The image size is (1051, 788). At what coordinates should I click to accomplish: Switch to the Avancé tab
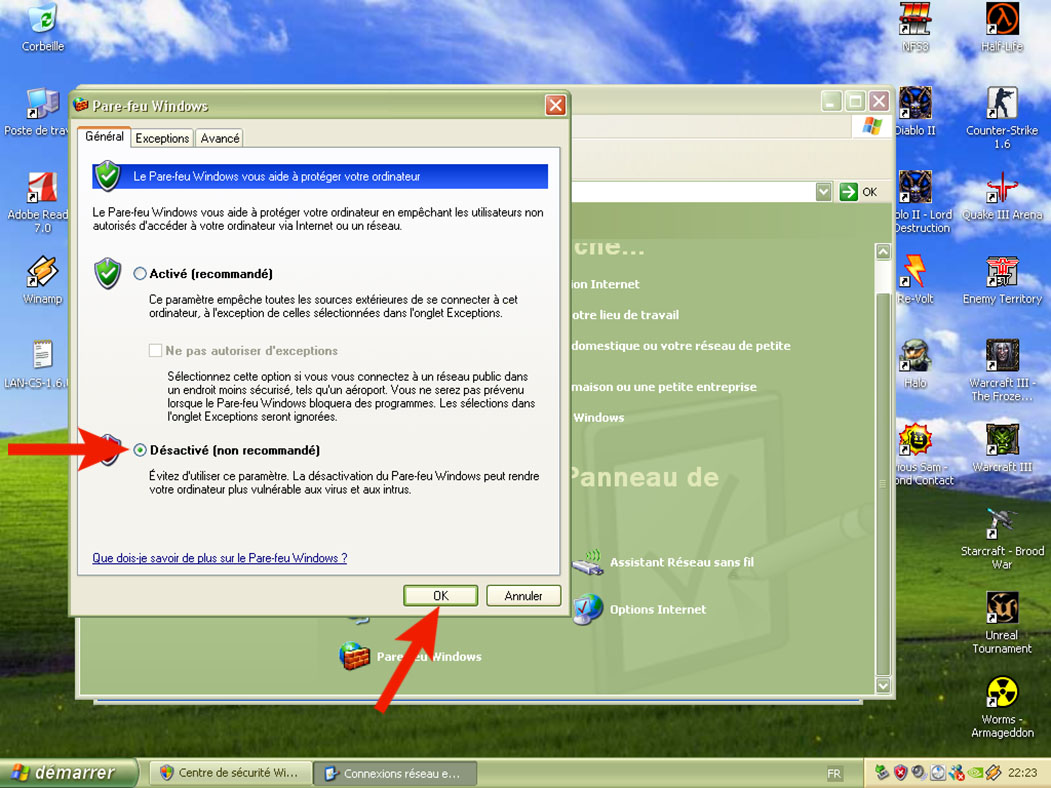coord(219,138)
